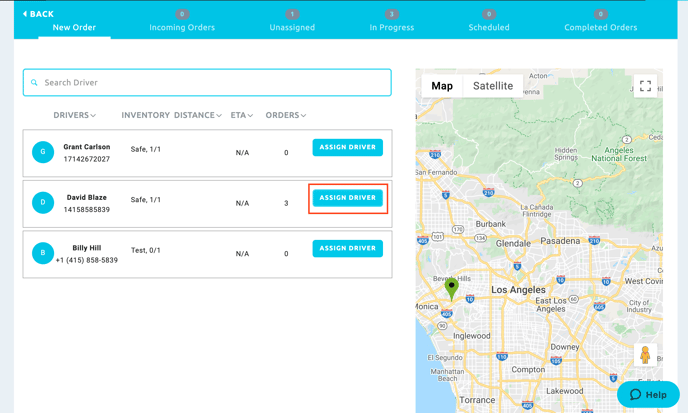Assign driver Grant Carlson
Image resolution: width=688 pixels, height=413 pixels.
coord(348,147)
